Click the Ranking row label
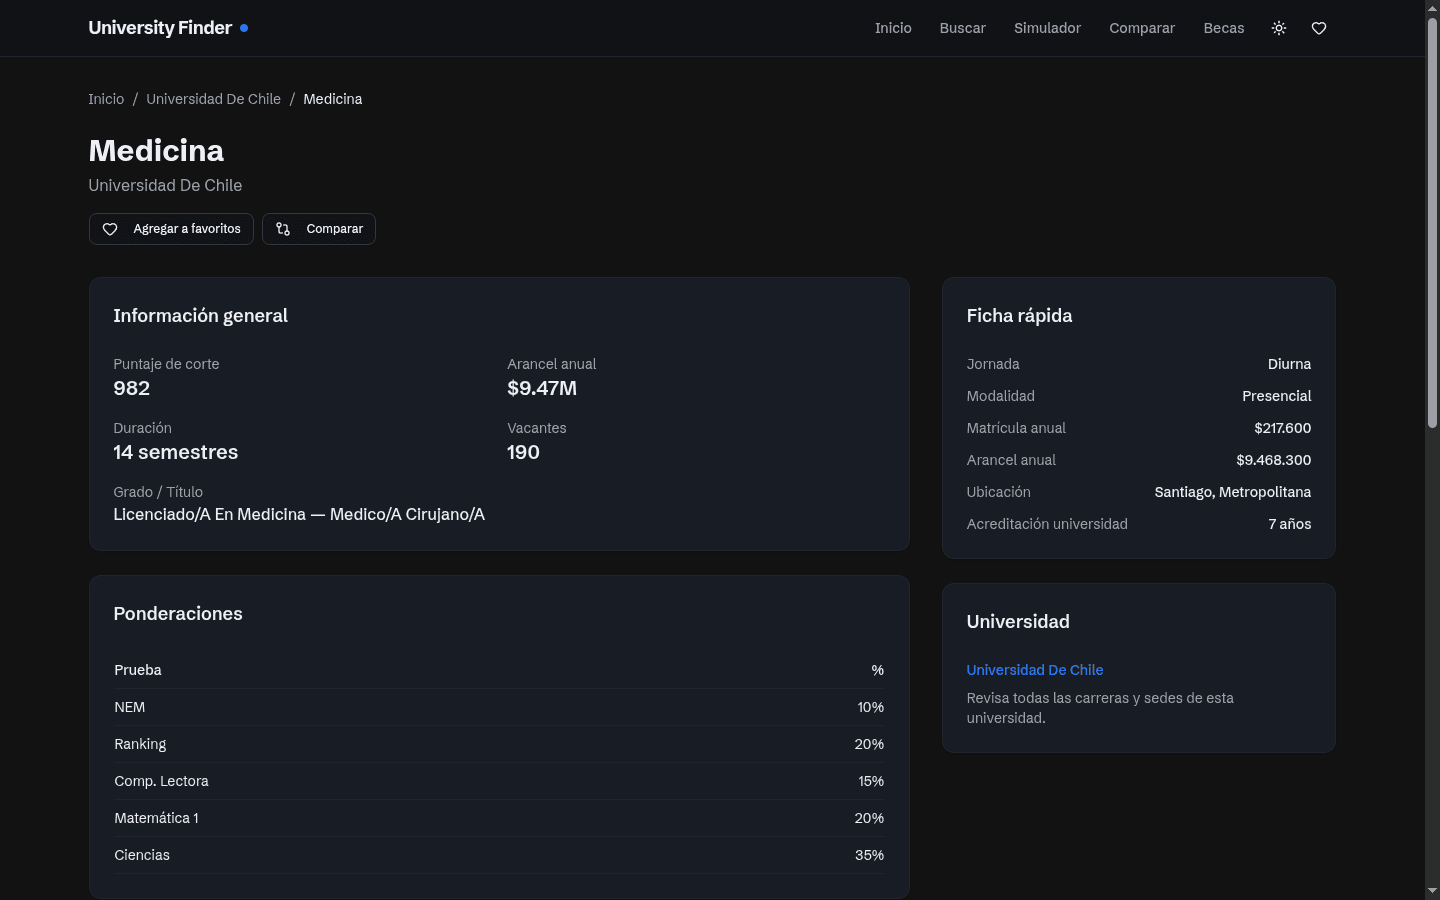 (140, 744)
